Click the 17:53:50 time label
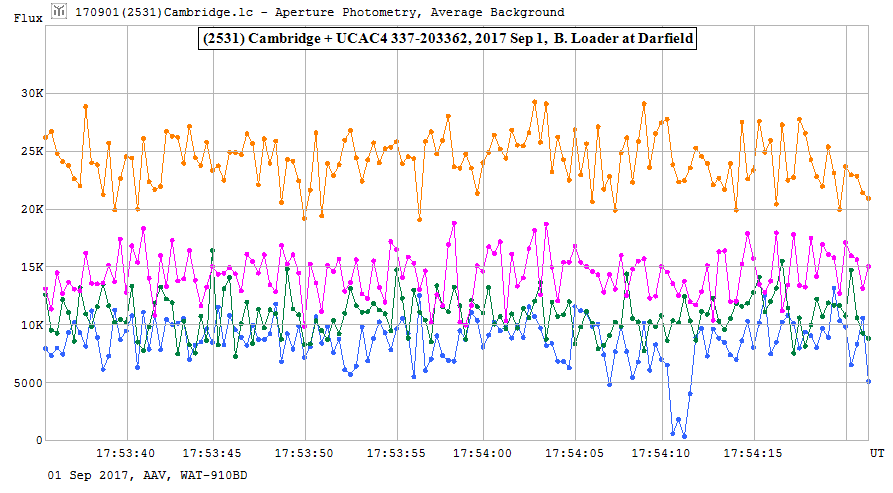The image size is (893, 493). click(x=304, y=454)
